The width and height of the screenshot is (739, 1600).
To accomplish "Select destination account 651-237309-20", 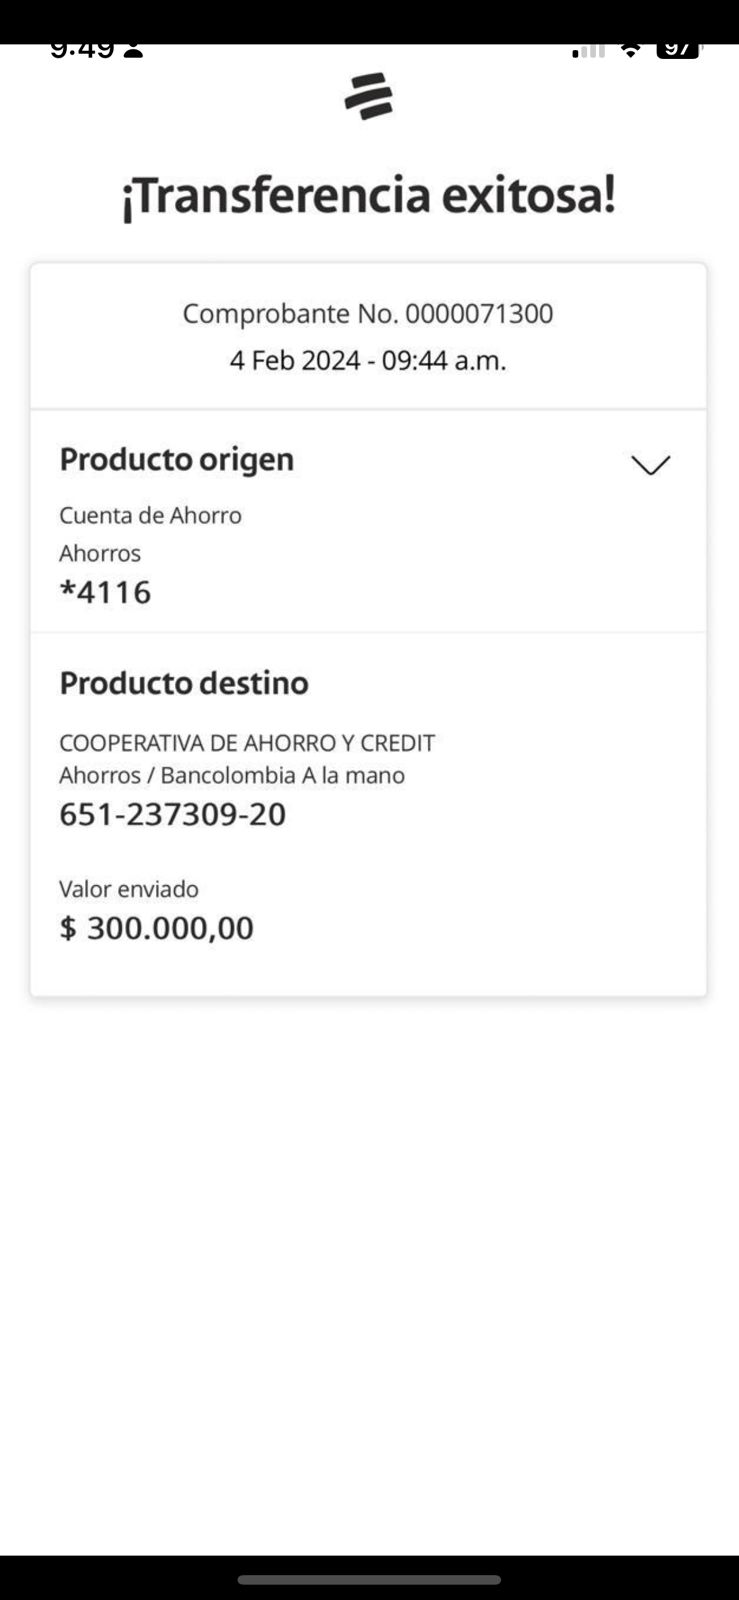I will (172, 815).
